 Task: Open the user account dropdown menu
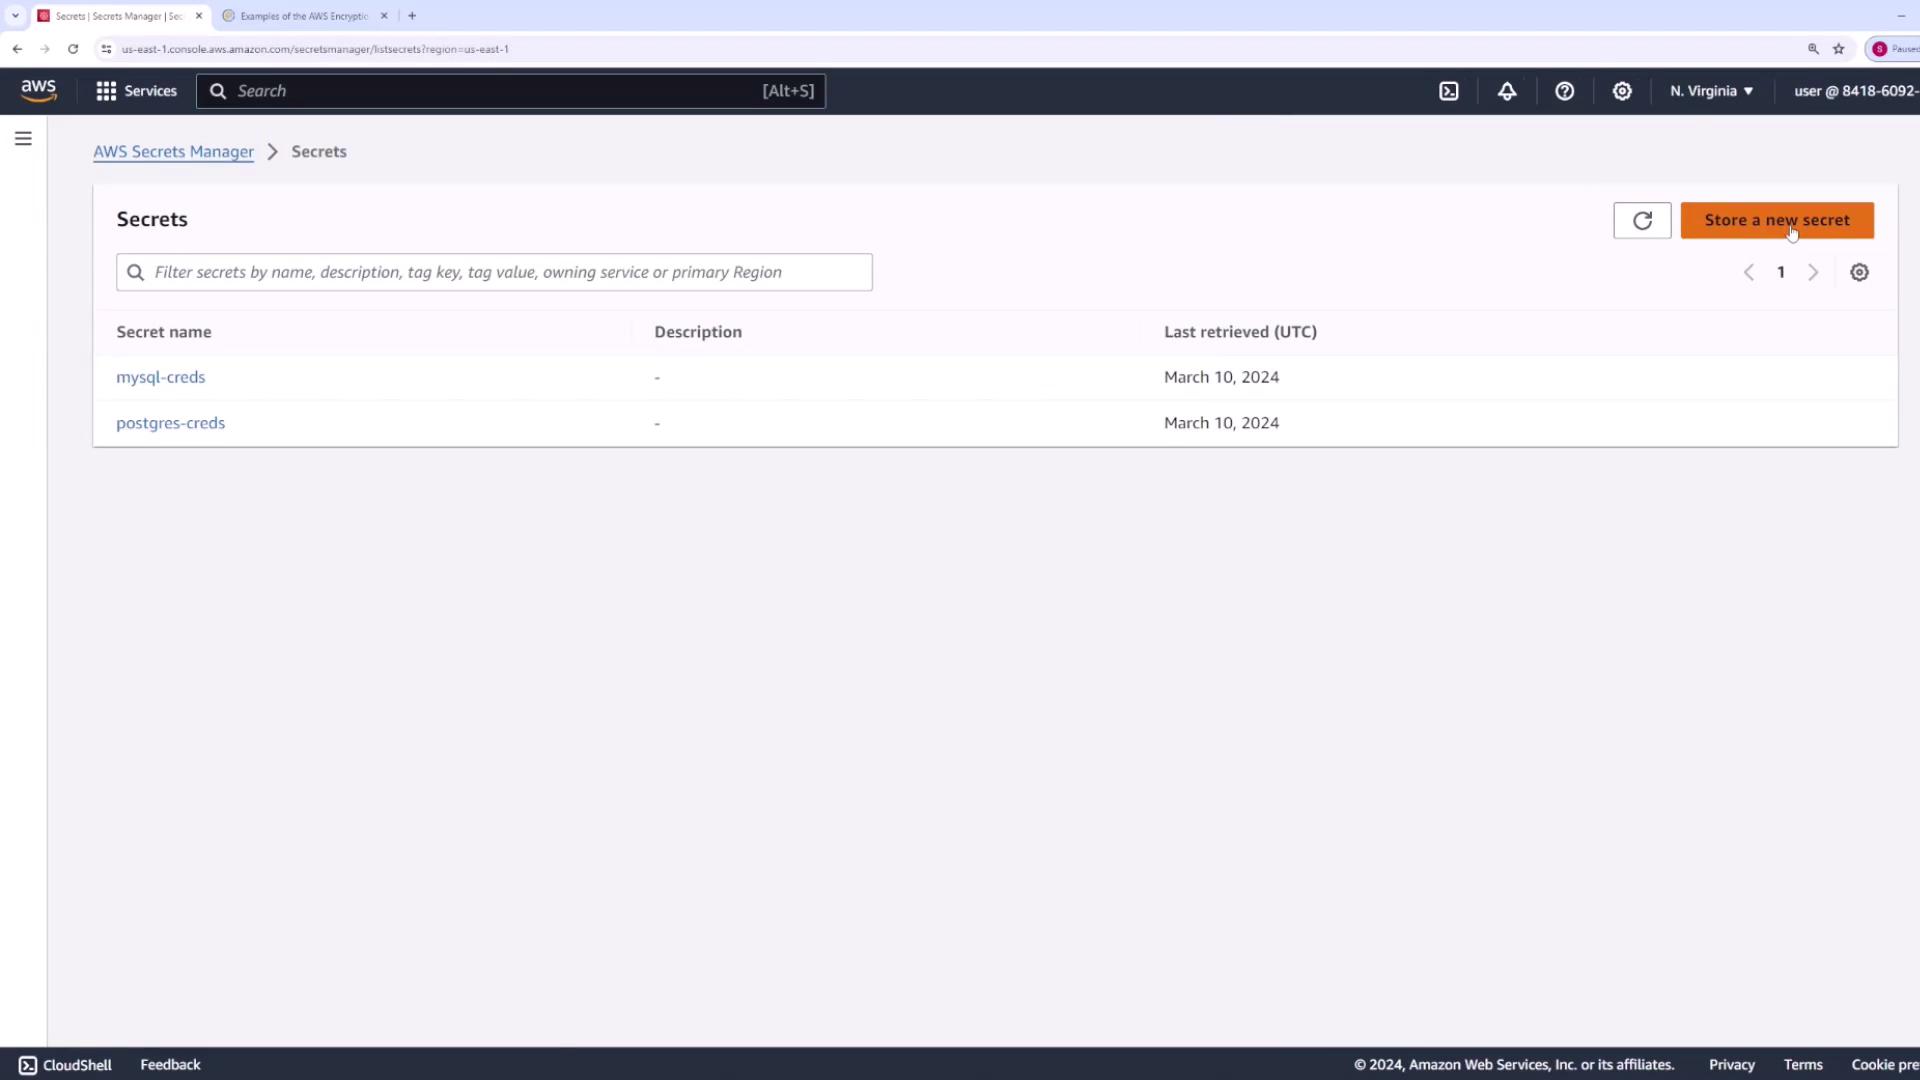click(1854, 91)
